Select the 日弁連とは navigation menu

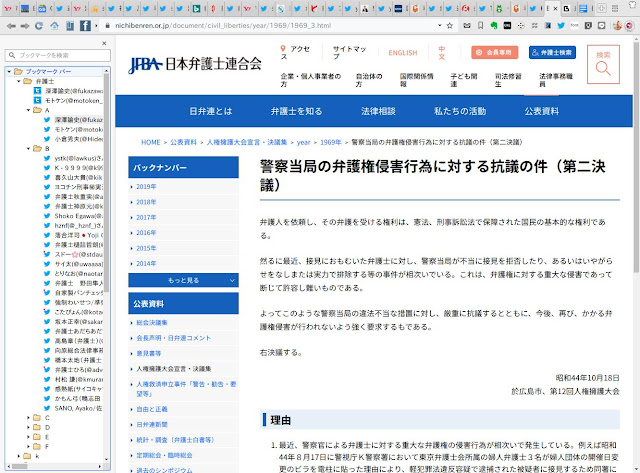tap(211, 111)
